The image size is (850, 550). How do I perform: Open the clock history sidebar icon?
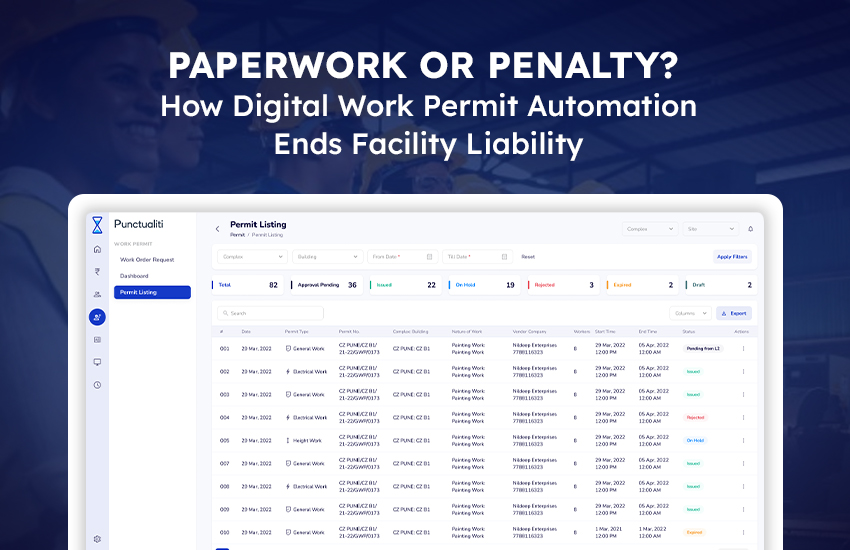(98, 385)
